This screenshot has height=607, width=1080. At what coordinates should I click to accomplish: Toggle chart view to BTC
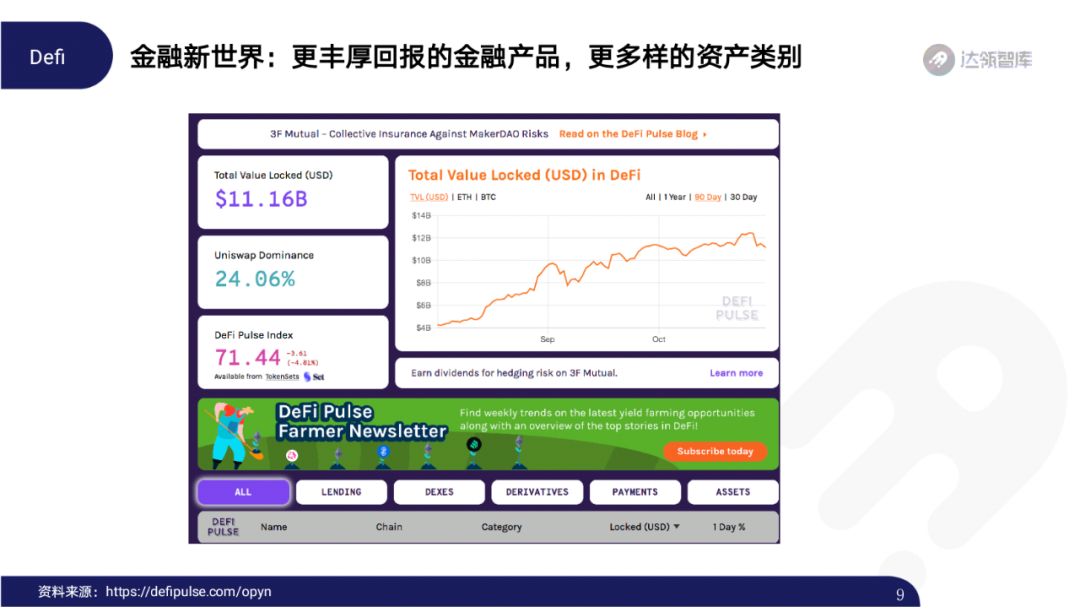click(x=487, y=197)
